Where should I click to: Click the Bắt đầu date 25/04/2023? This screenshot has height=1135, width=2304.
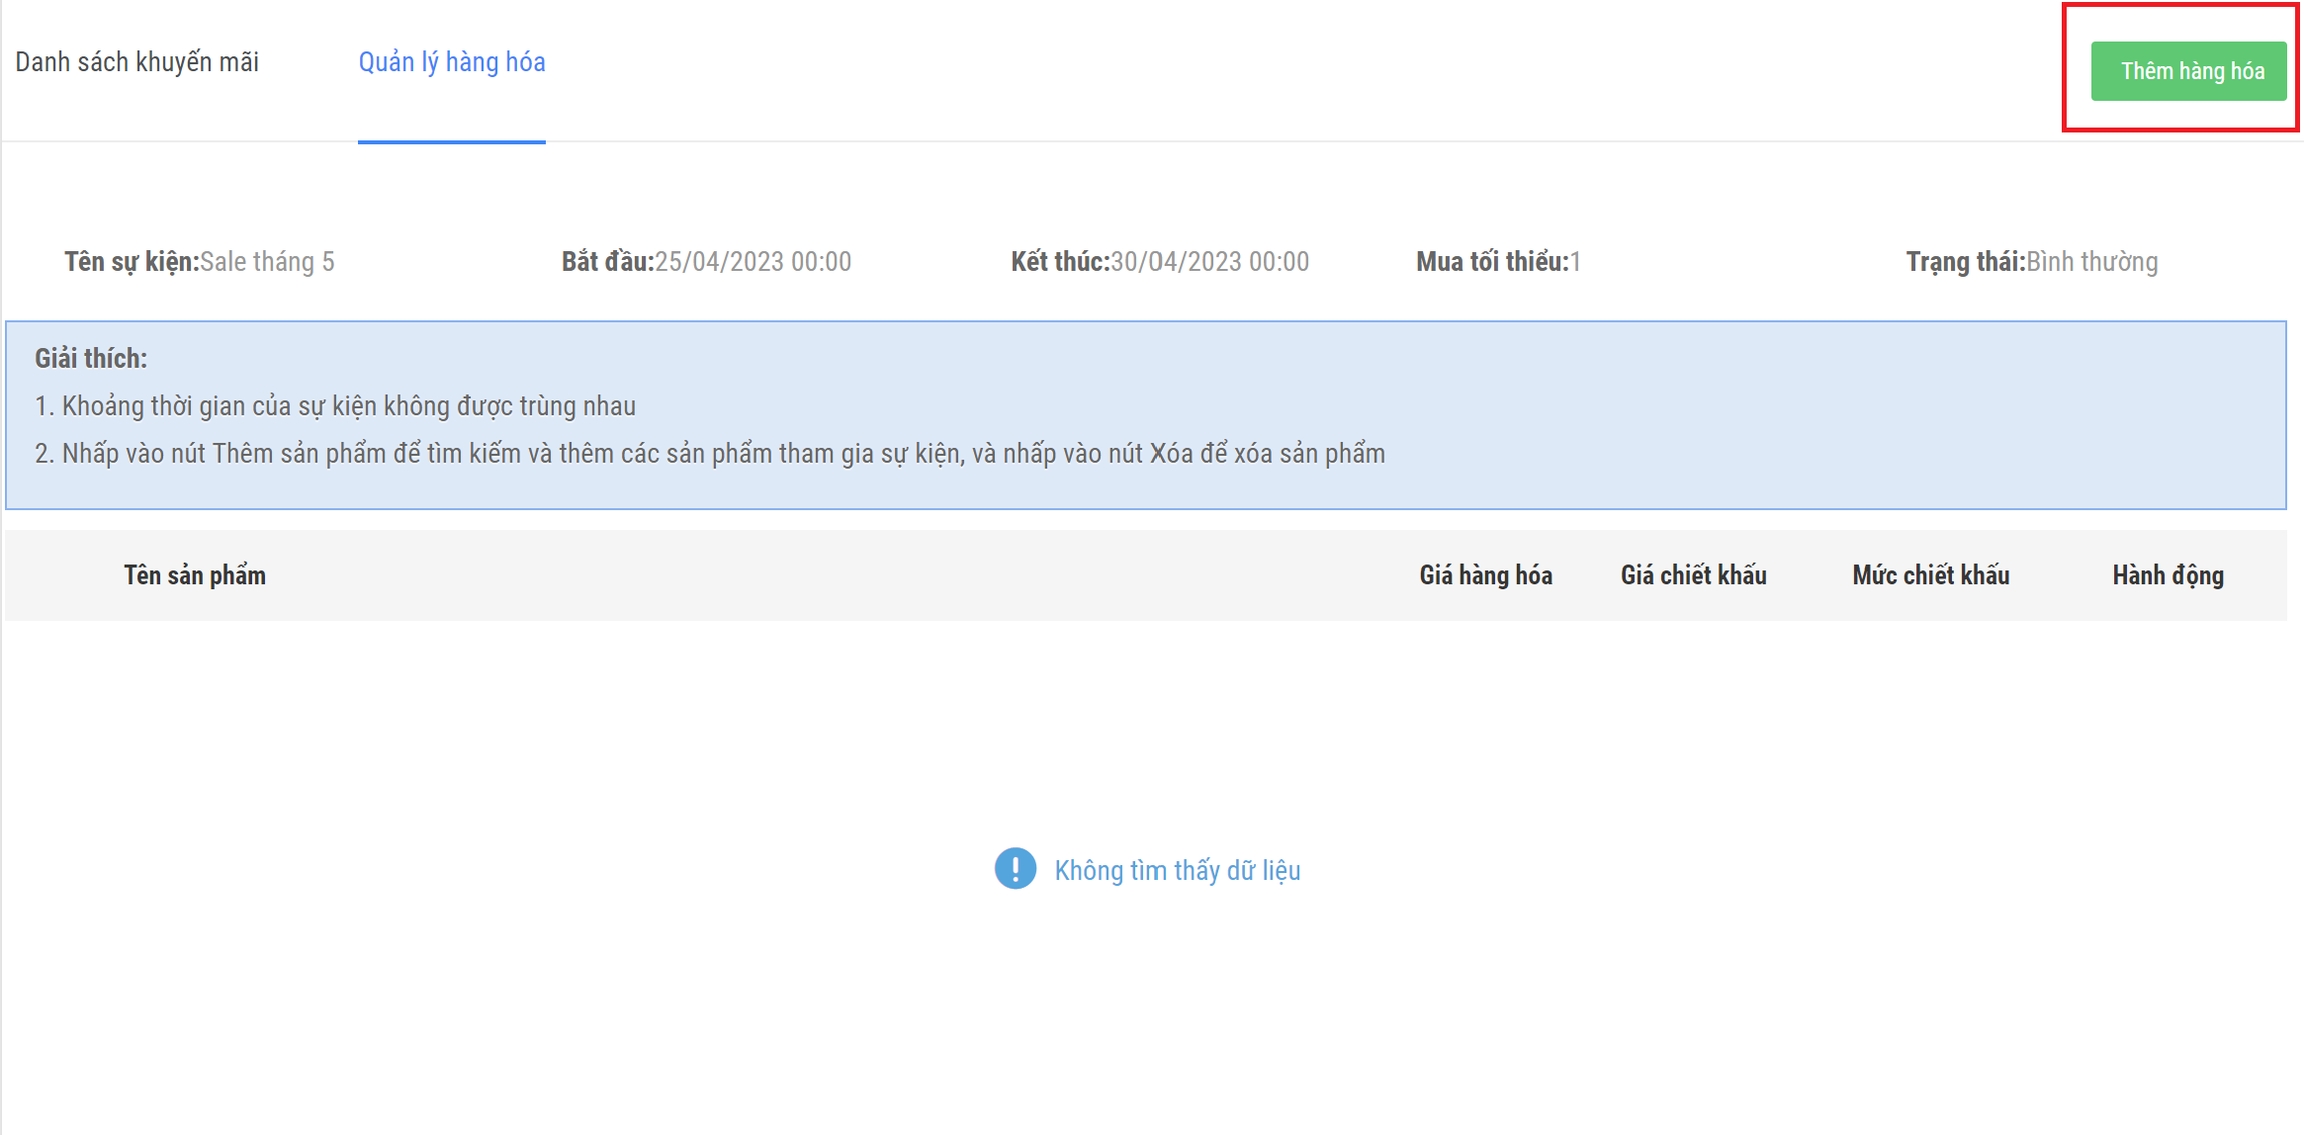pos(752,262)
